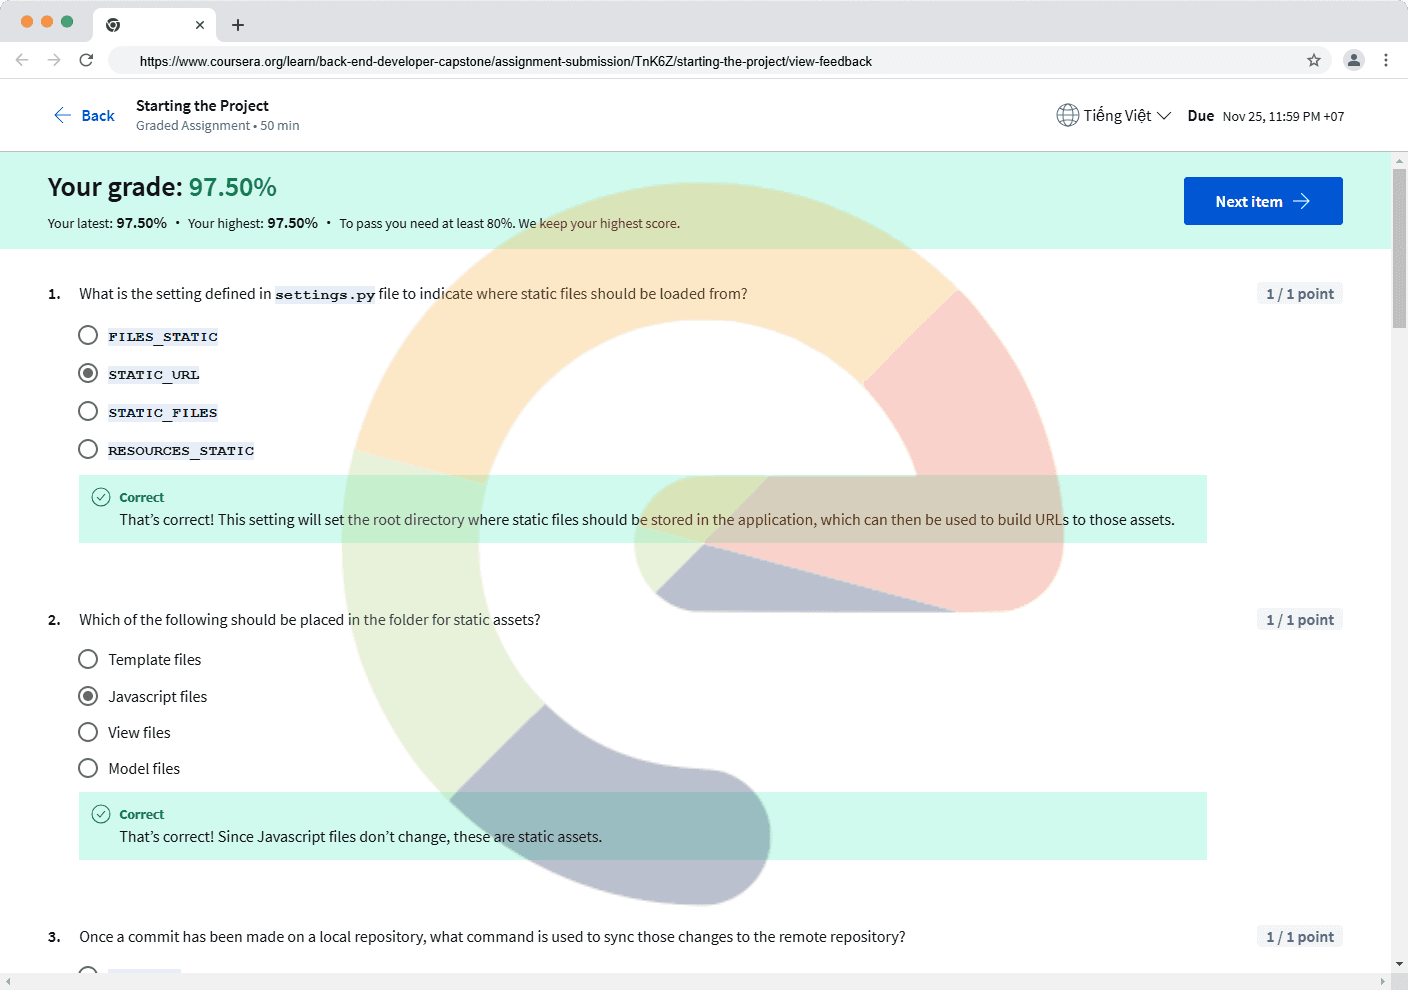
Task: Select the STATIC_FILES radio option
Action: pos(88,411)
